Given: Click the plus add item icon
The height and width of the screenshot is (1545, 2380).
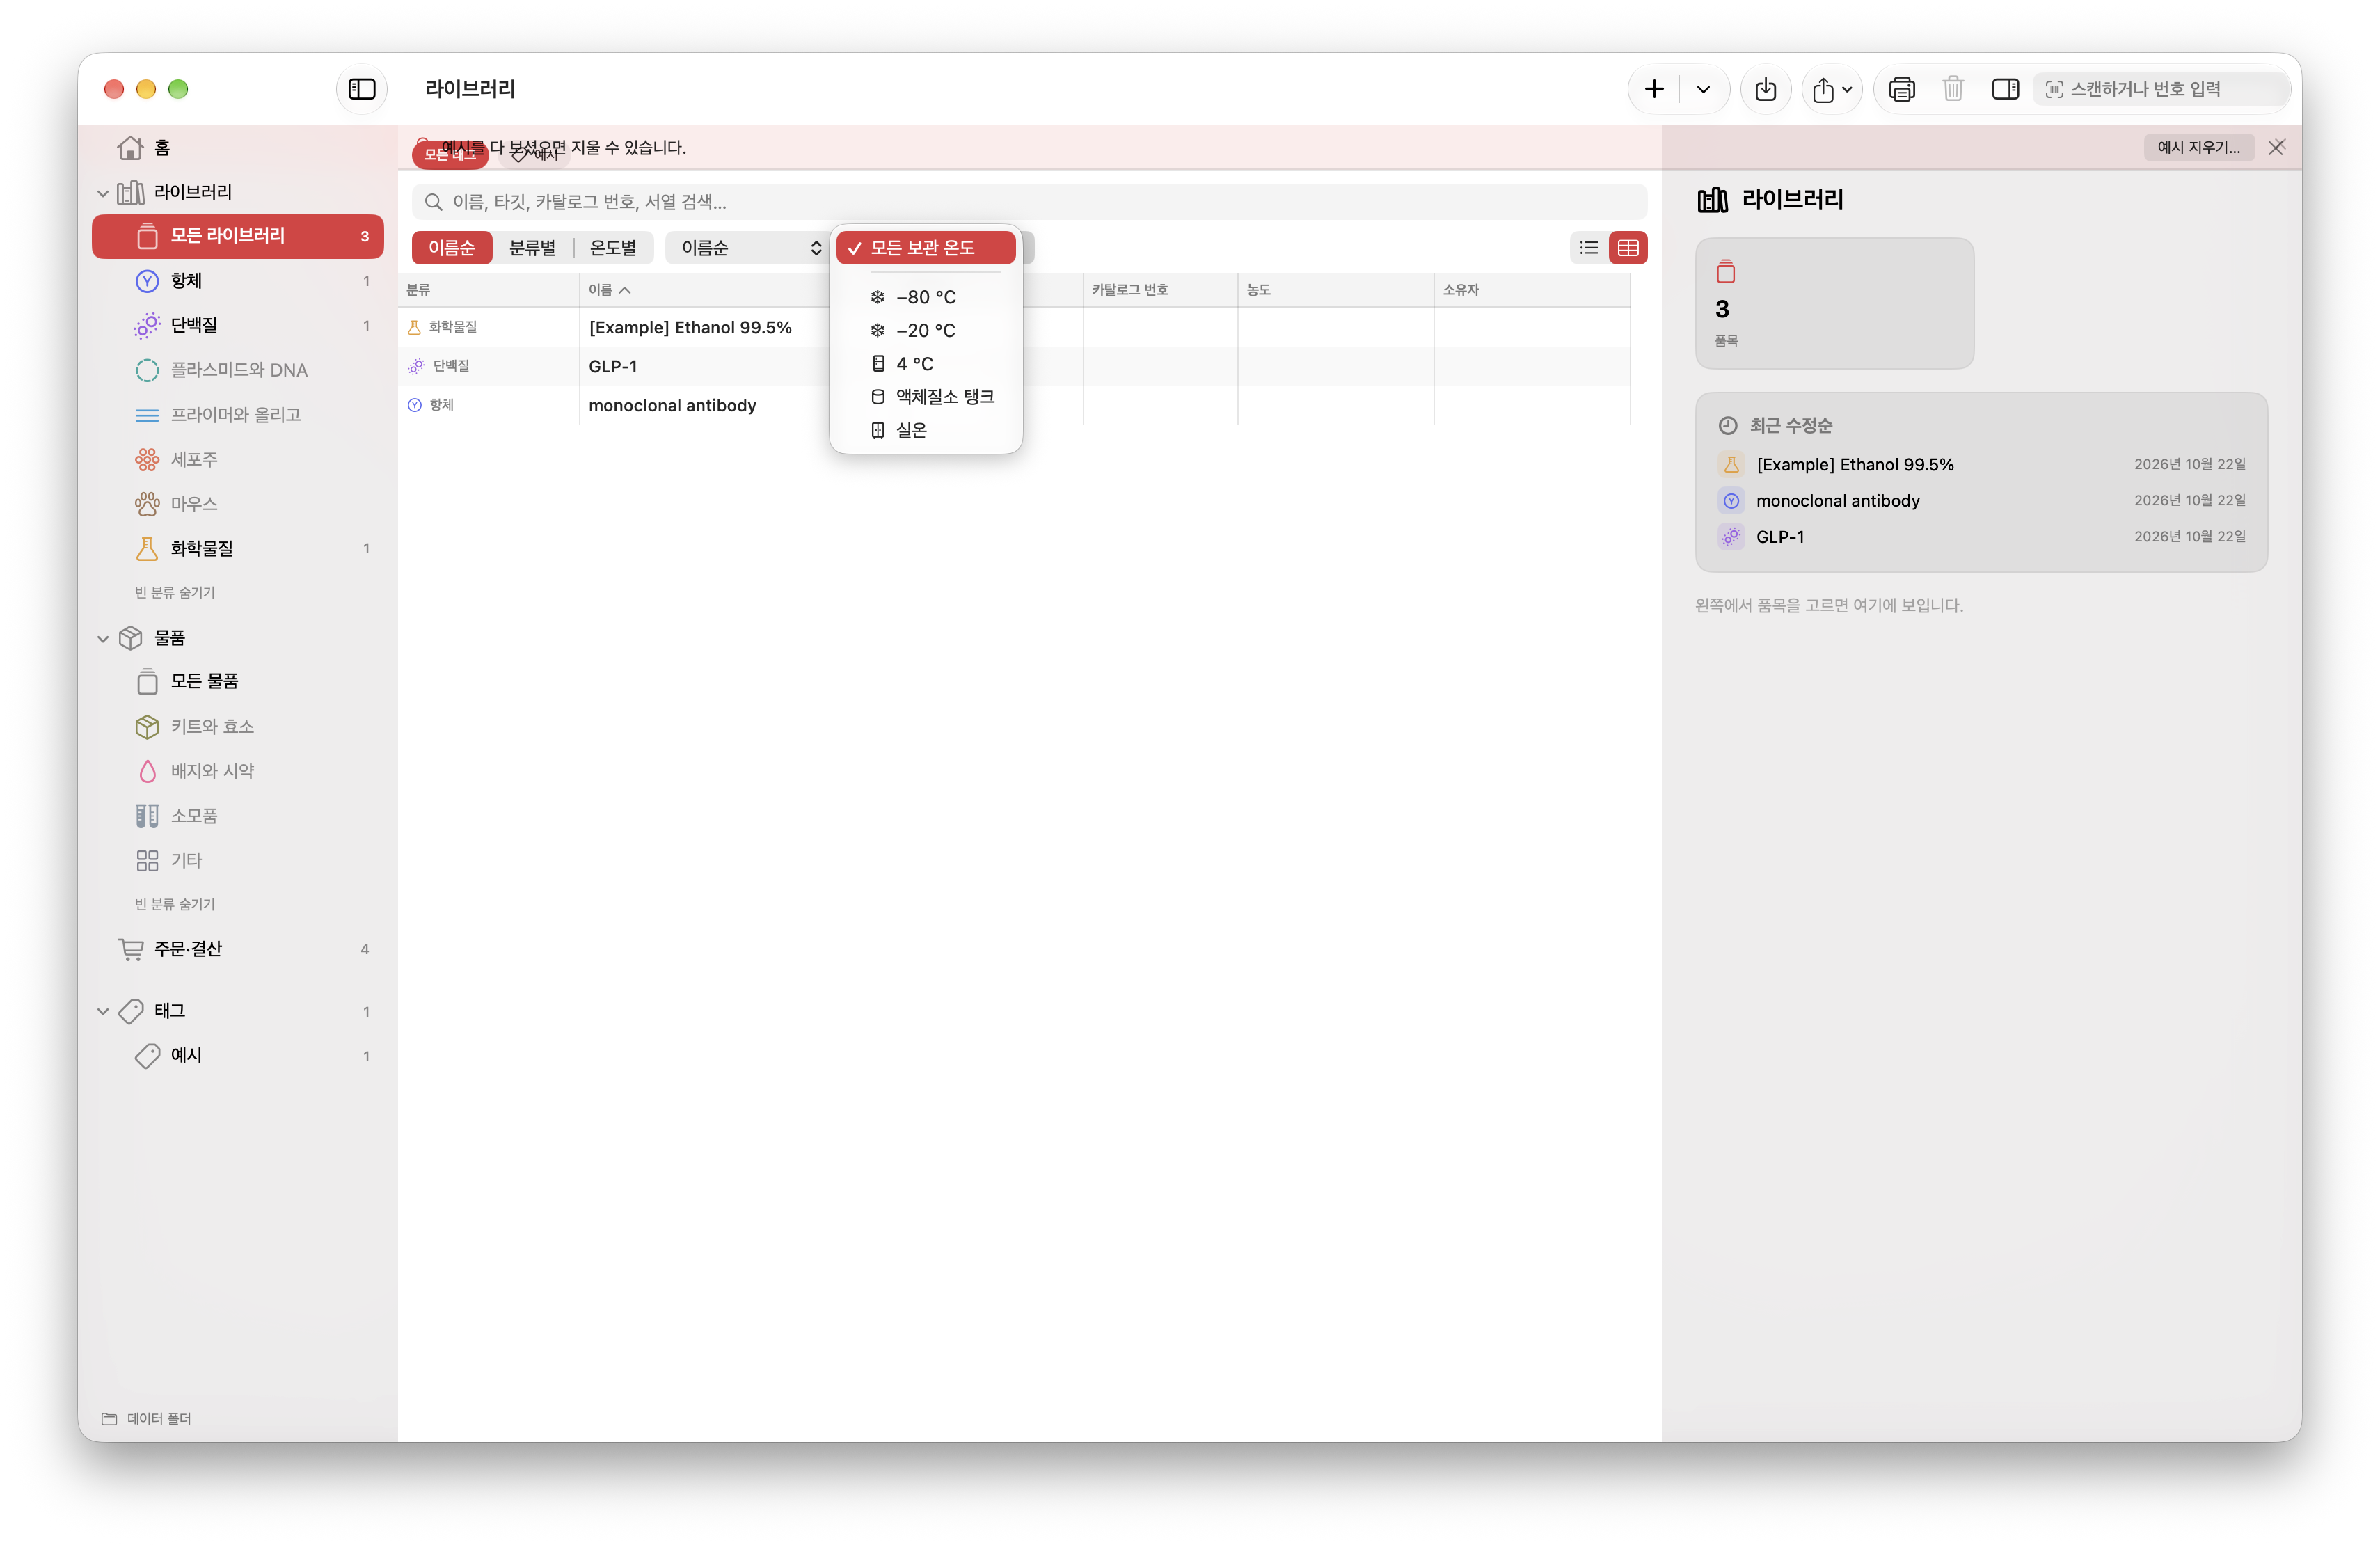Looking at the screenshot, I should click(x=1654, y=89).
